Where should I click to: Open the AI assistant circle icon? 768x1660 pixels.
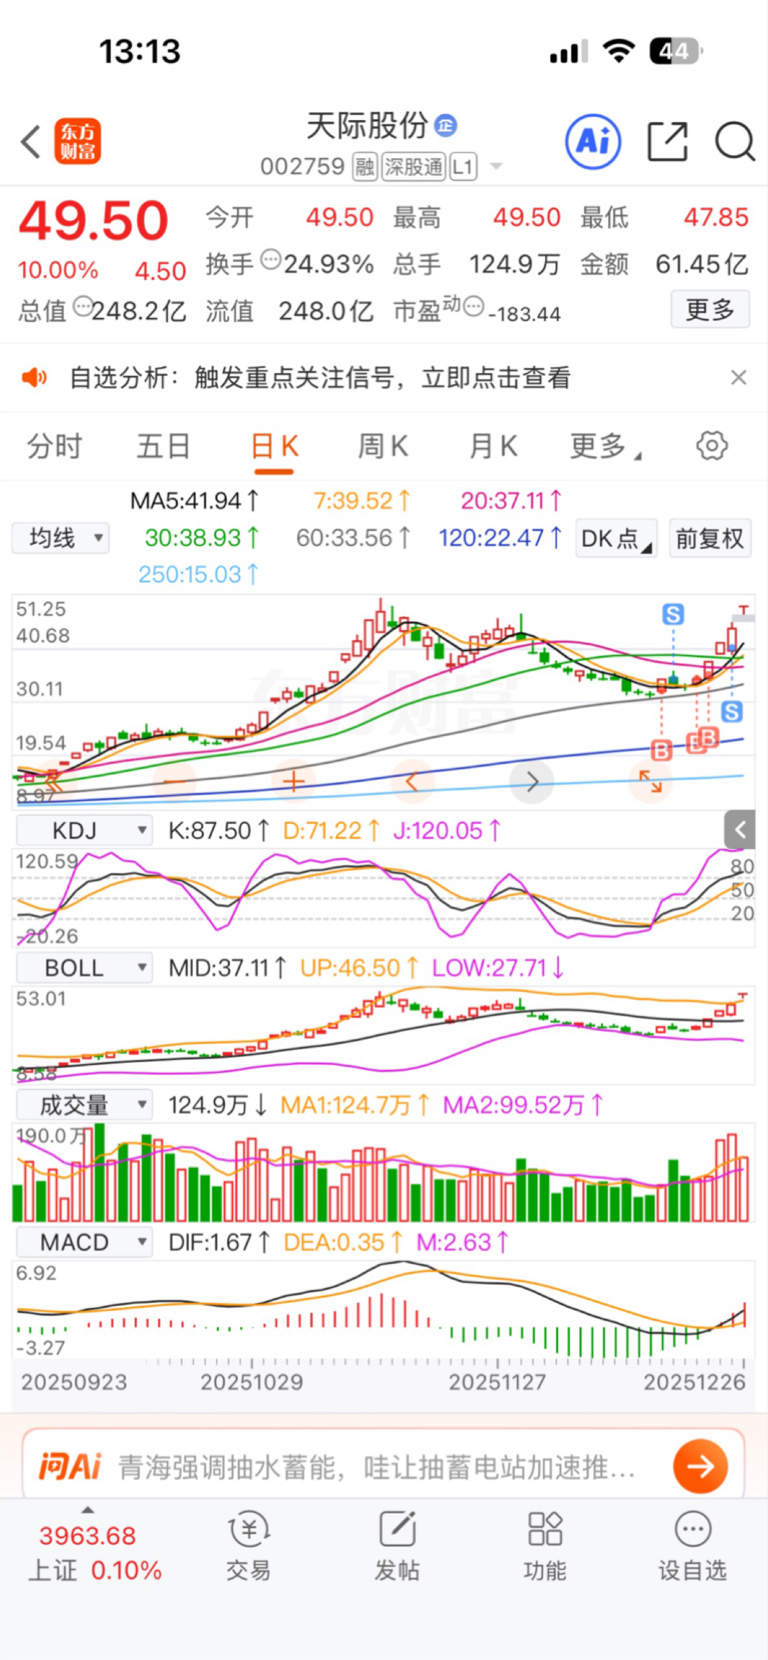[593, 141]
